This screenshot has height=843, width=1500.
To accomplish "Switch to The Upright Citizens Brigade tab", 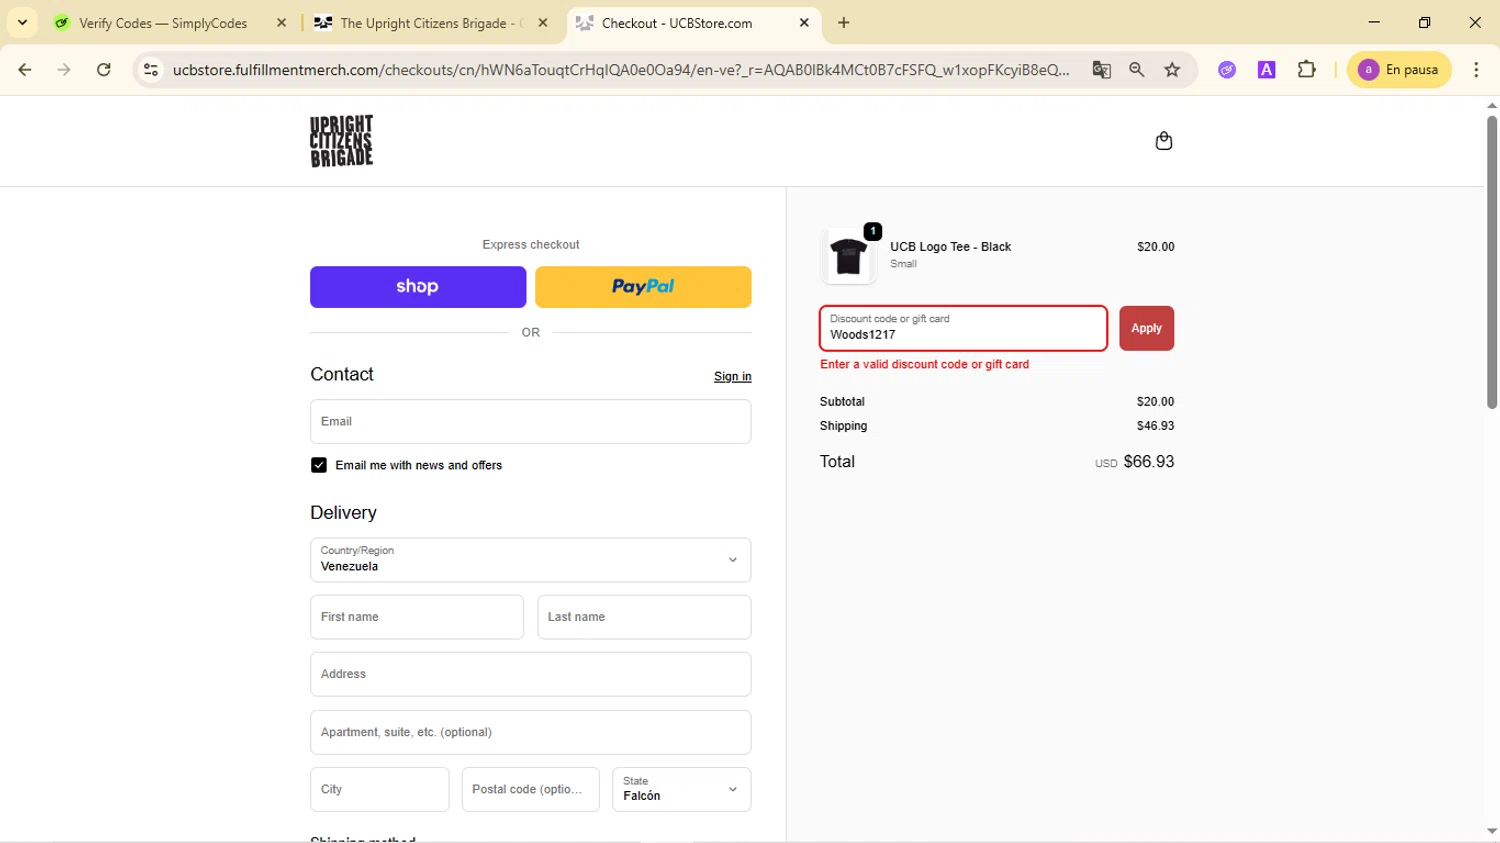I will [431, 23].
